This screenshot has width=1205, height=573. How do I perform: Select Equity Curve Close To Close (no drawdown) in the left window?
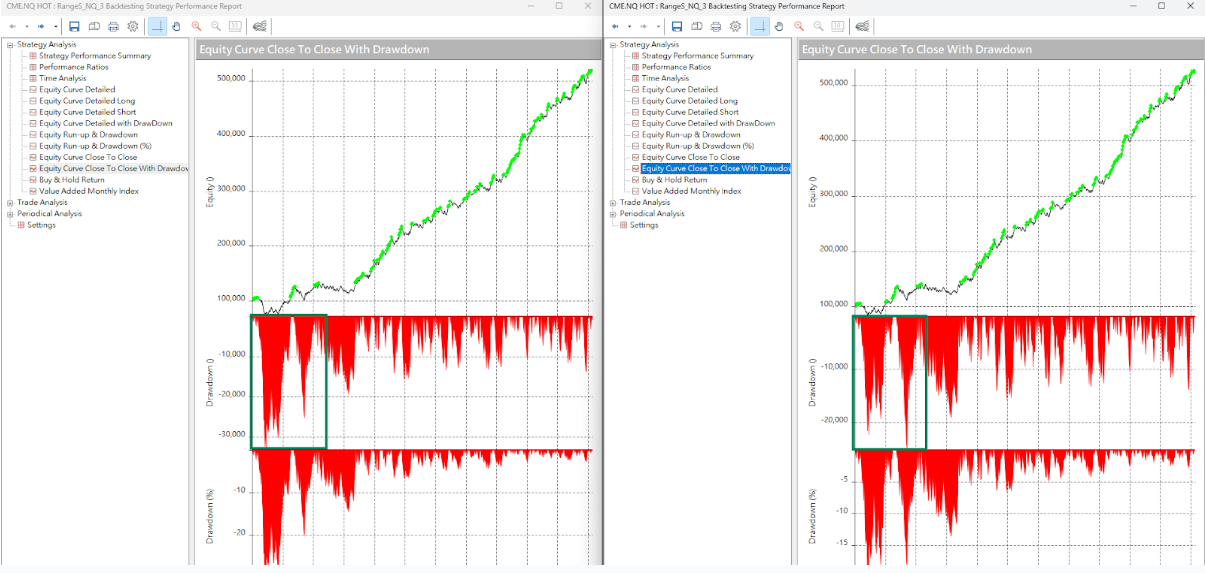[x=88, y=157]
